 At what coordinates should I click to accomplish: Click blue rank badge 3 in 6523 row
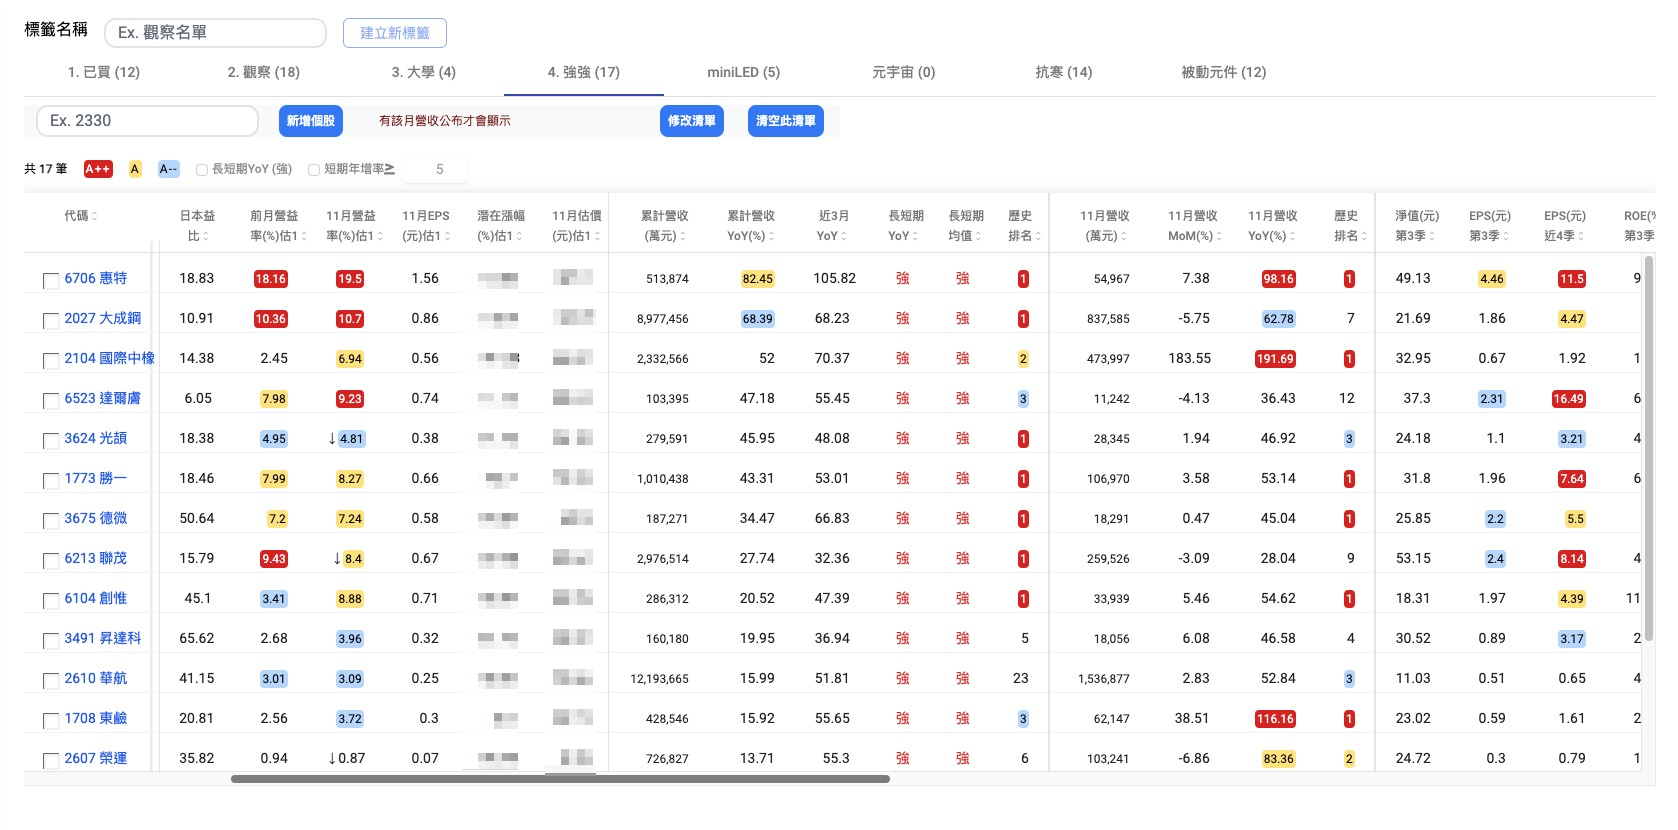1023,399
